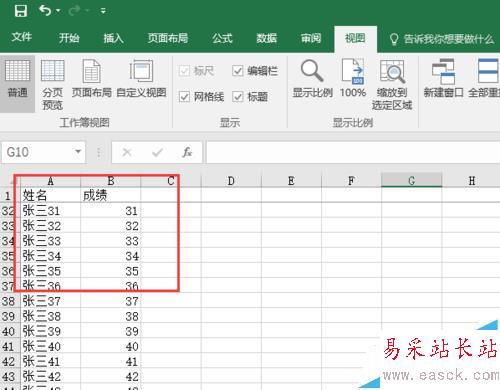Toggle the 标题 headings checkbox
500x390 pixels.
tap(238, 97)
